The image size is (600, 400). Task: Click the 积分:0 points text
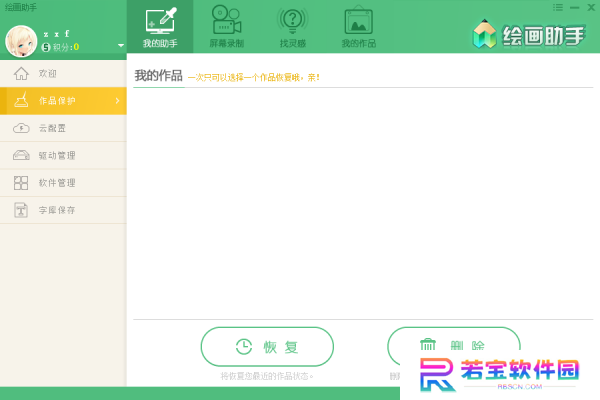[66, 47]
